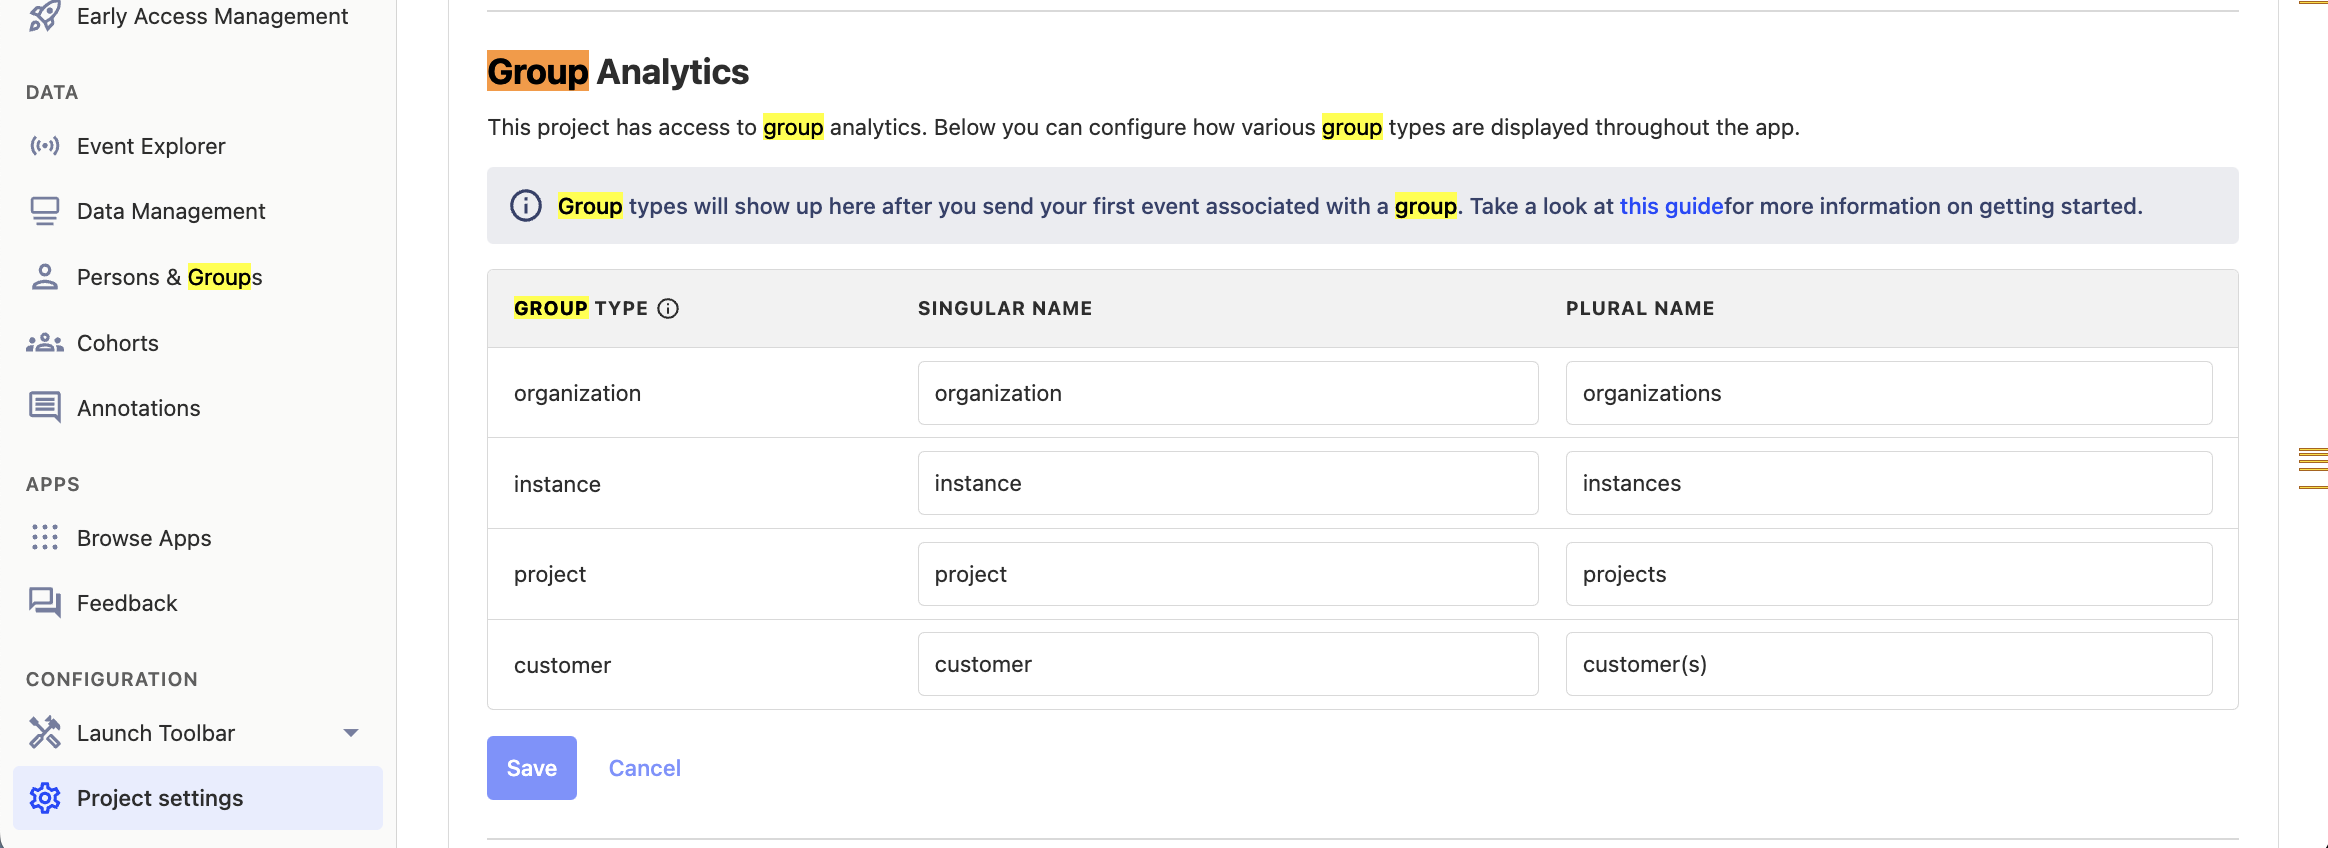This screenshot has width=2328, height=848.
Task: Click the Annotations note icon
Action: pos(44,408)
